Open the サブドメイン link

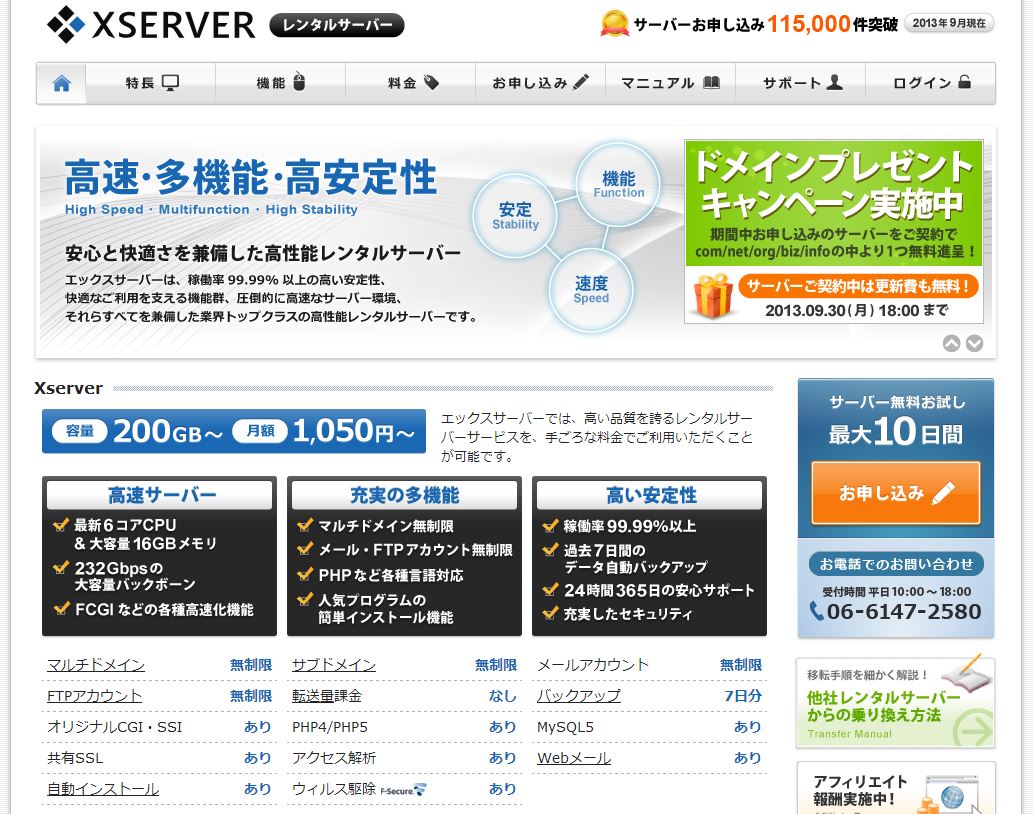pos(334,665)
